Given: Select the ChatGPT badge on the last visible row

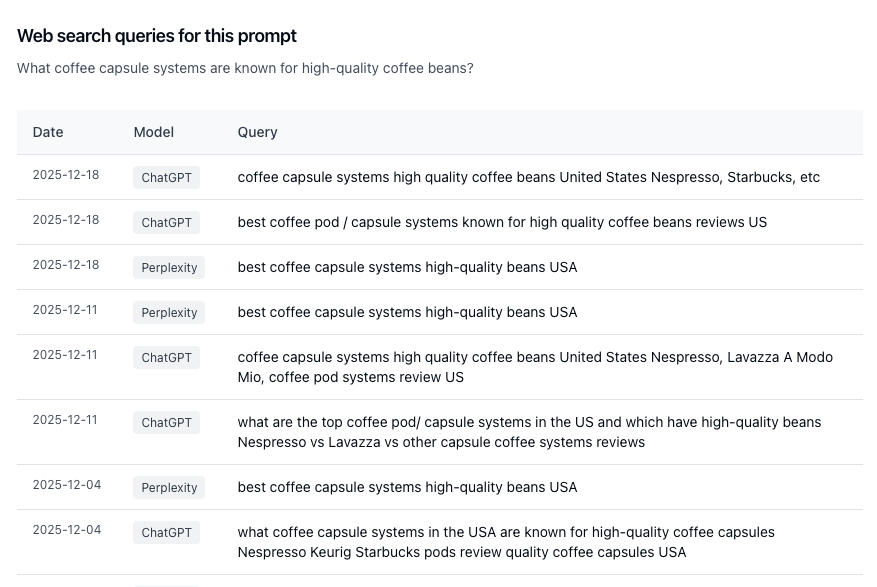Looking at the screenshot, I should point(166,532).
